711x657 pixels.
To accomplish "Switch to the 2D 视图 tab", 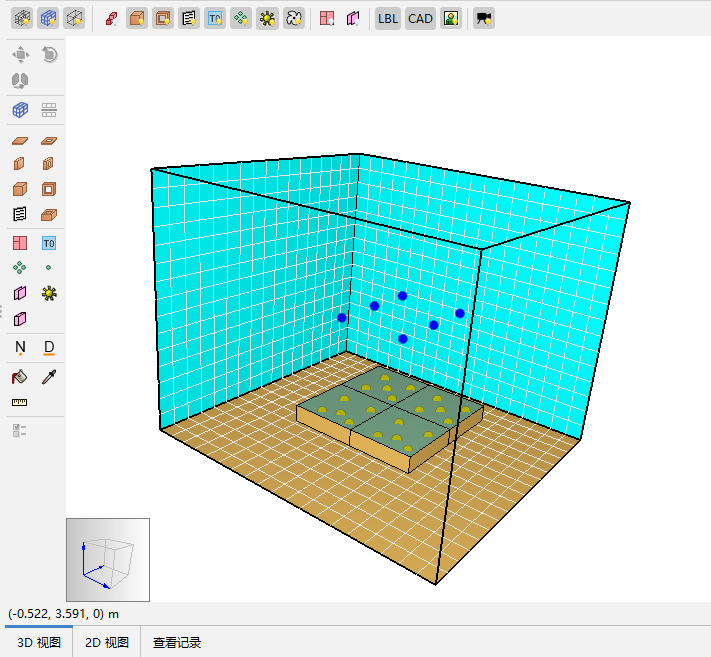I will (x=107, y=642).
